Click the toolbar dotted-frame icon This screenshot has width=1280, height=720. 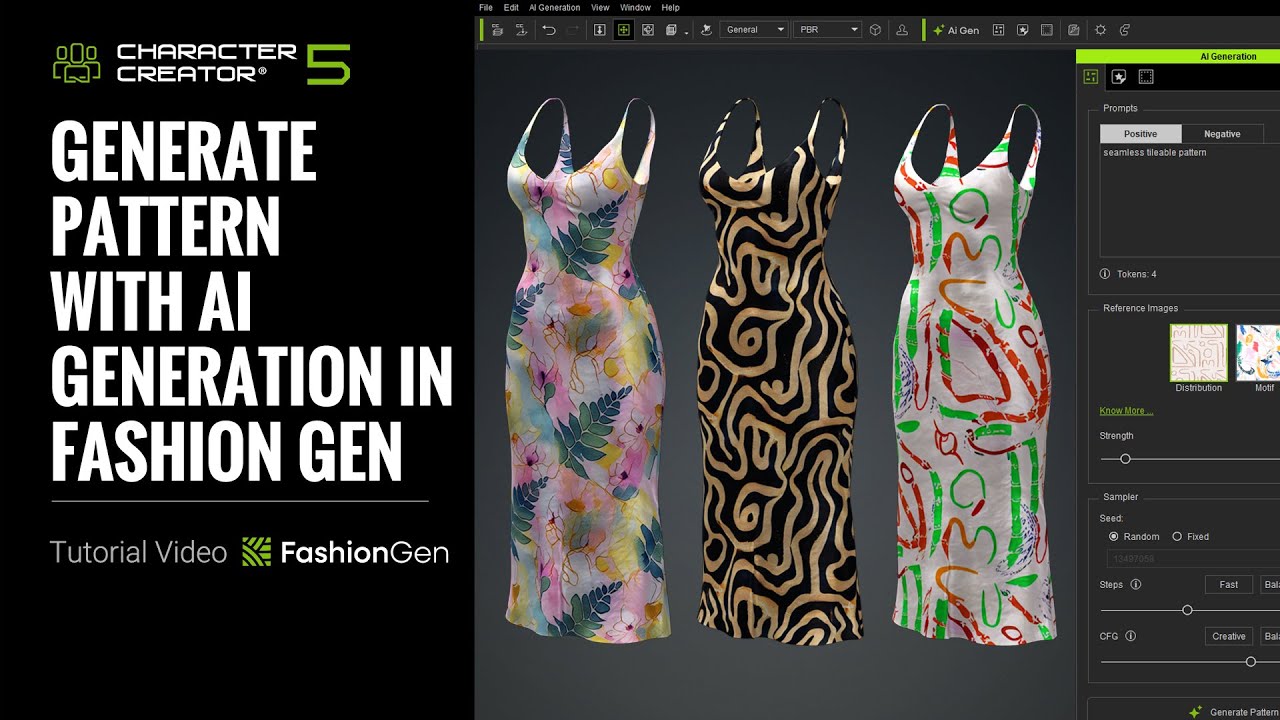coord(1047,30)
